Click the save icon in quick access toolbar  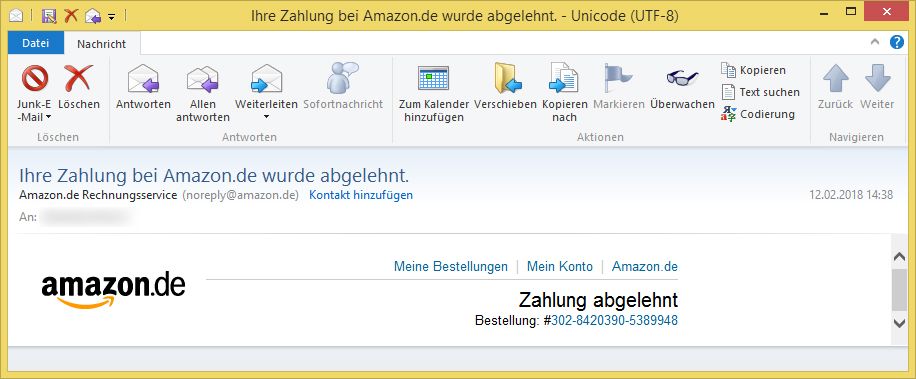coord(50,15)
